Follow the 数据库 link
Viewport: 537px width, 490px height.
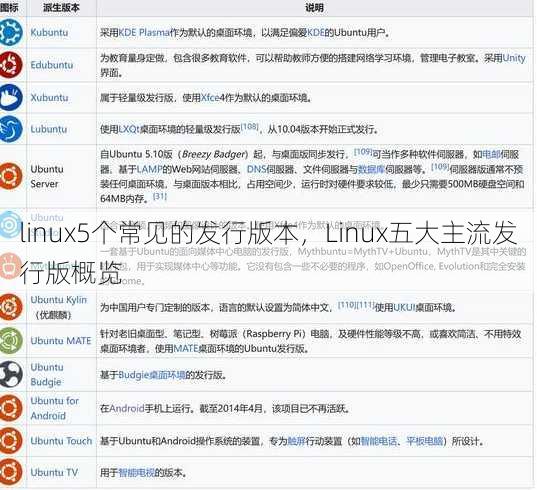(x=372, y=169)
